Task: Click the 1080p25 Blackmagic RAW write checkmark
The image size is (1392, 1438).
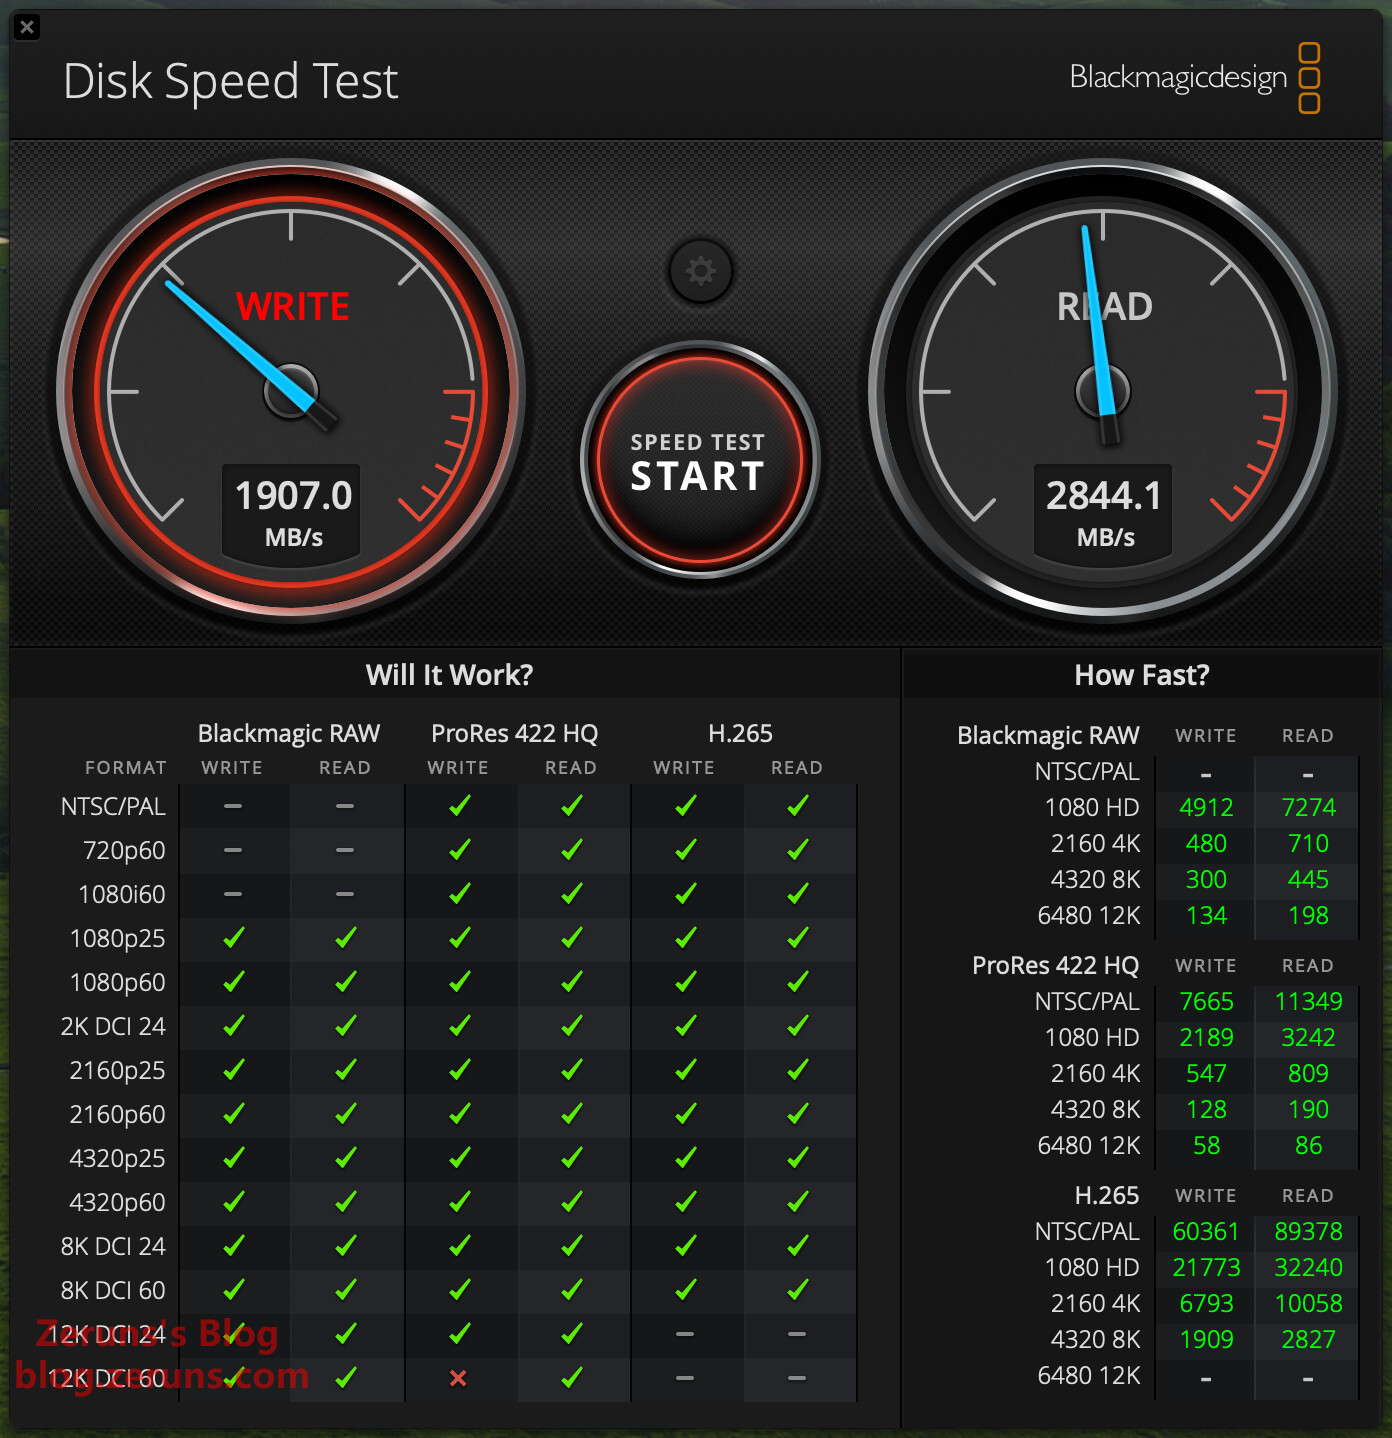Action: [233, 938]
